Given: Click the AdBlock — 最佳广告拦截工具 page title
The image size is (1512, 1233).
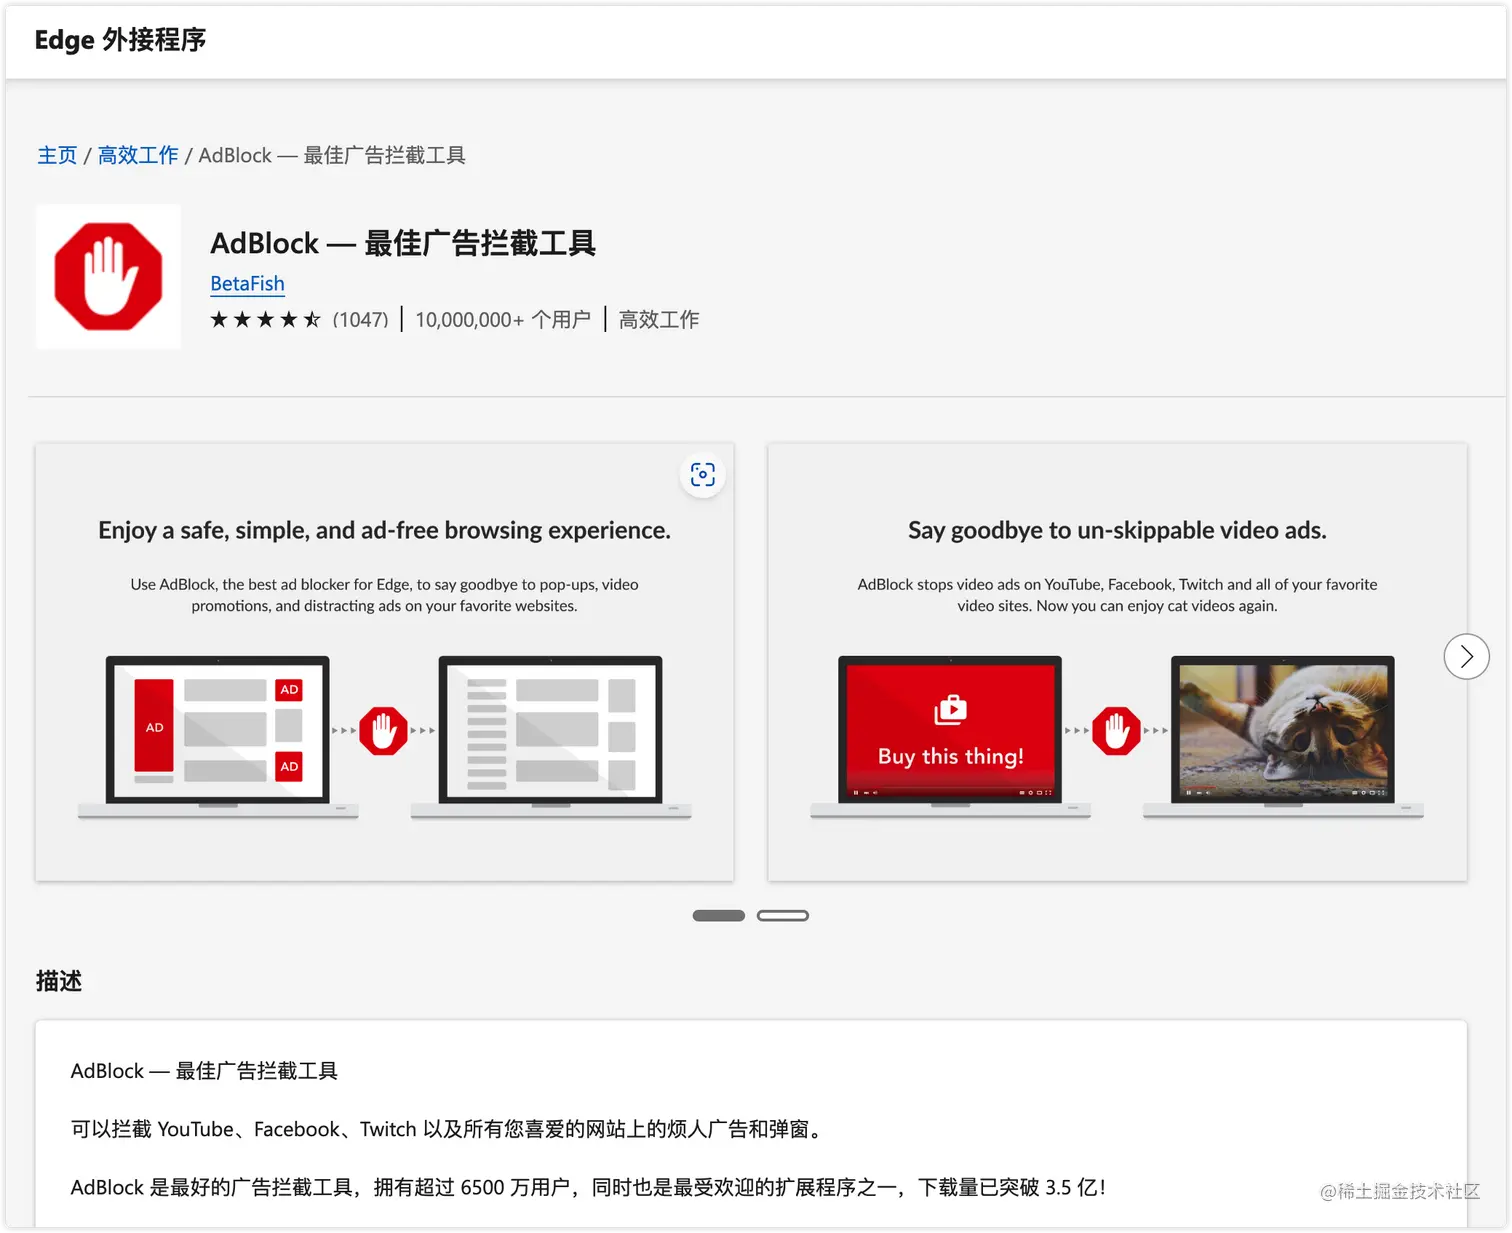Looking at the screenshot, I should (403, 243).
